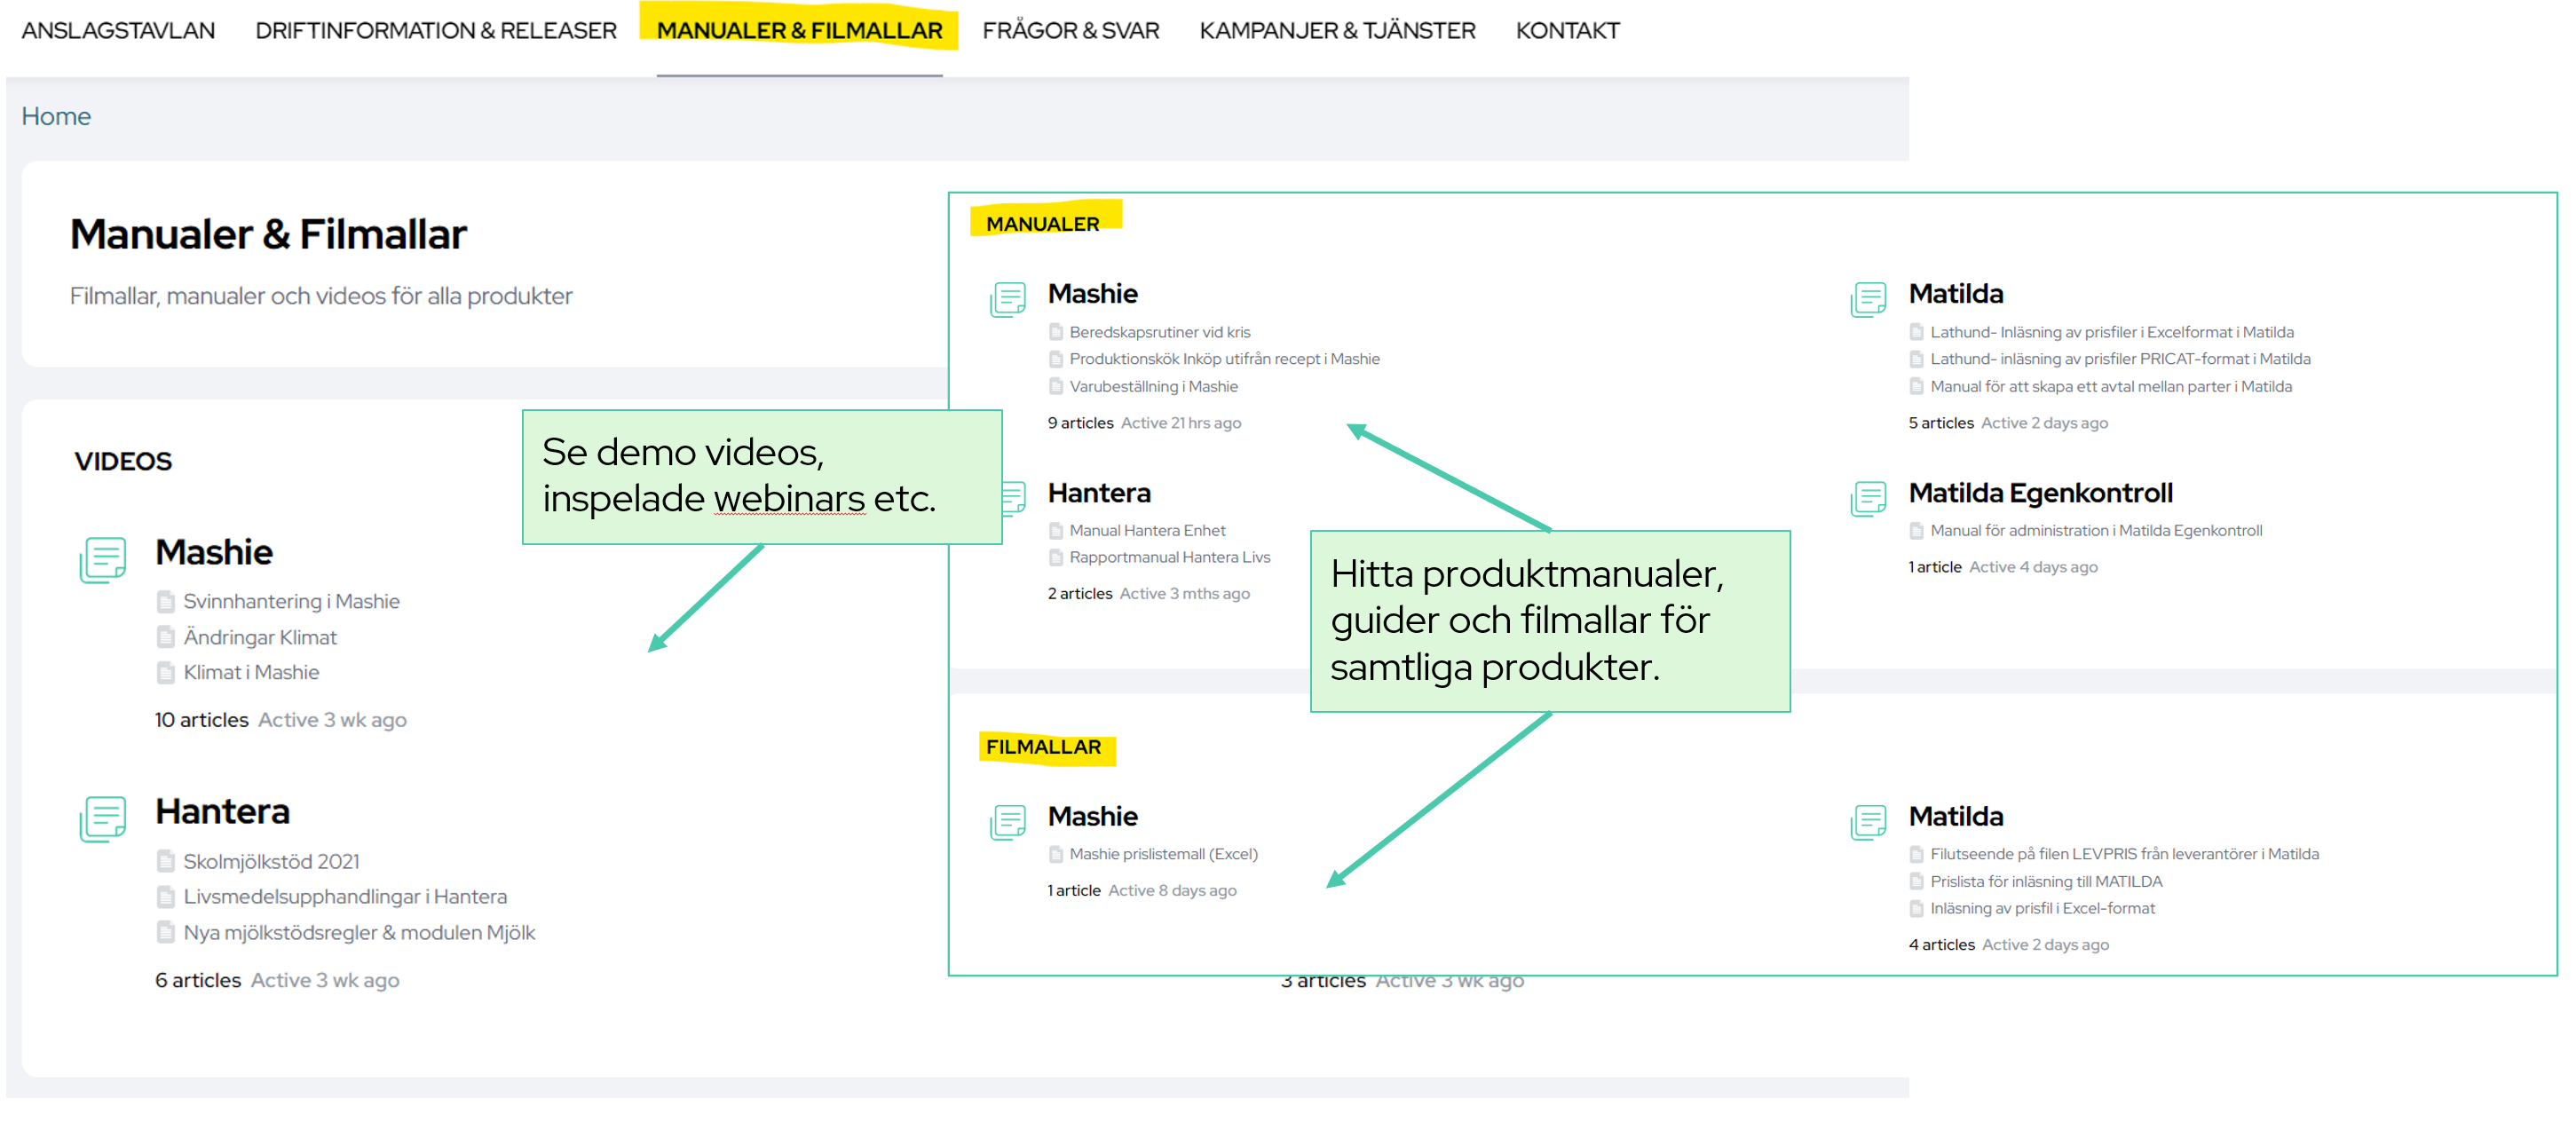
Task: Open Nya mjölkstödsregler & modulen Mjölk
Action: coord(359,932)
